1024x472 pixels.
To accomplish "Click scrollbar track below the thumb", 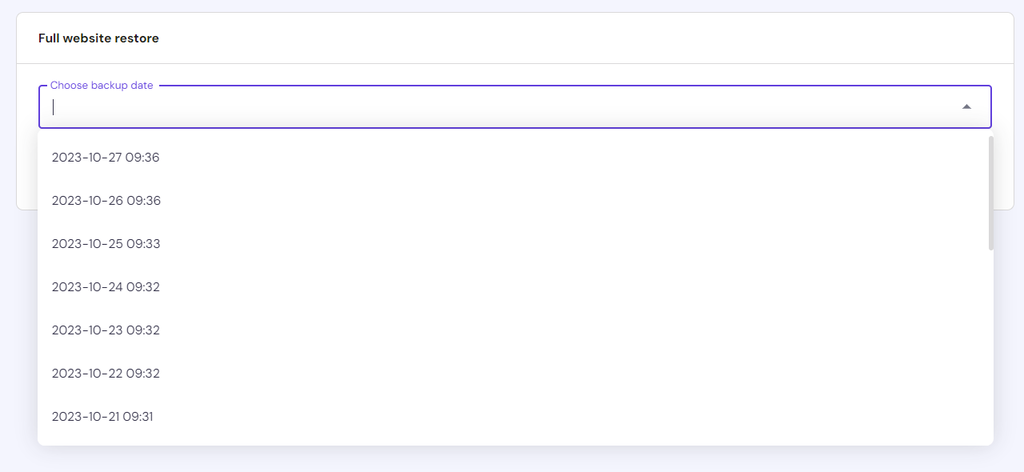I will (x=991, y=346).
